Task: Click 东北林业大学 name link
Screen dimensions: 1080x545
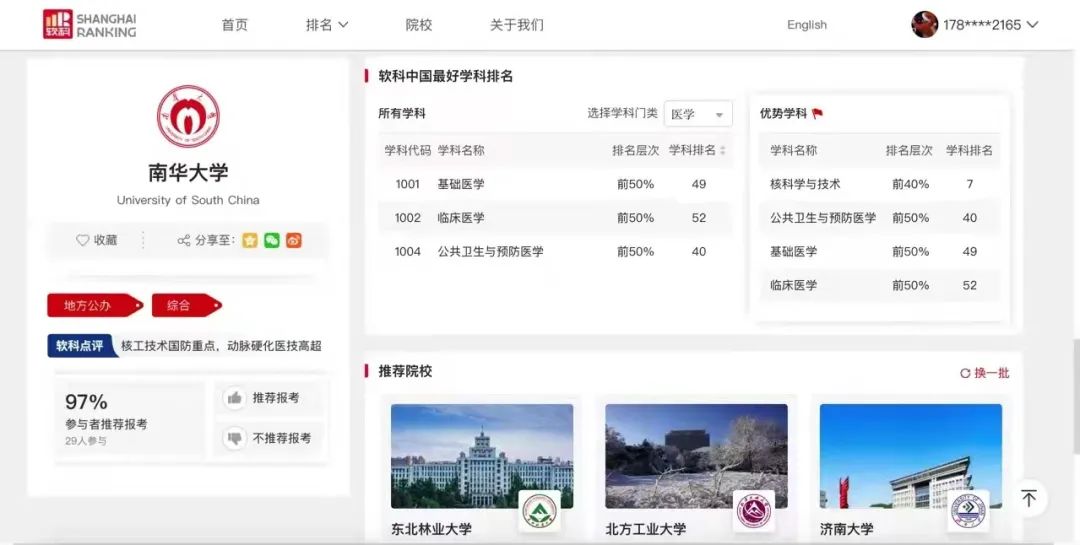Action: pos(431,529)
